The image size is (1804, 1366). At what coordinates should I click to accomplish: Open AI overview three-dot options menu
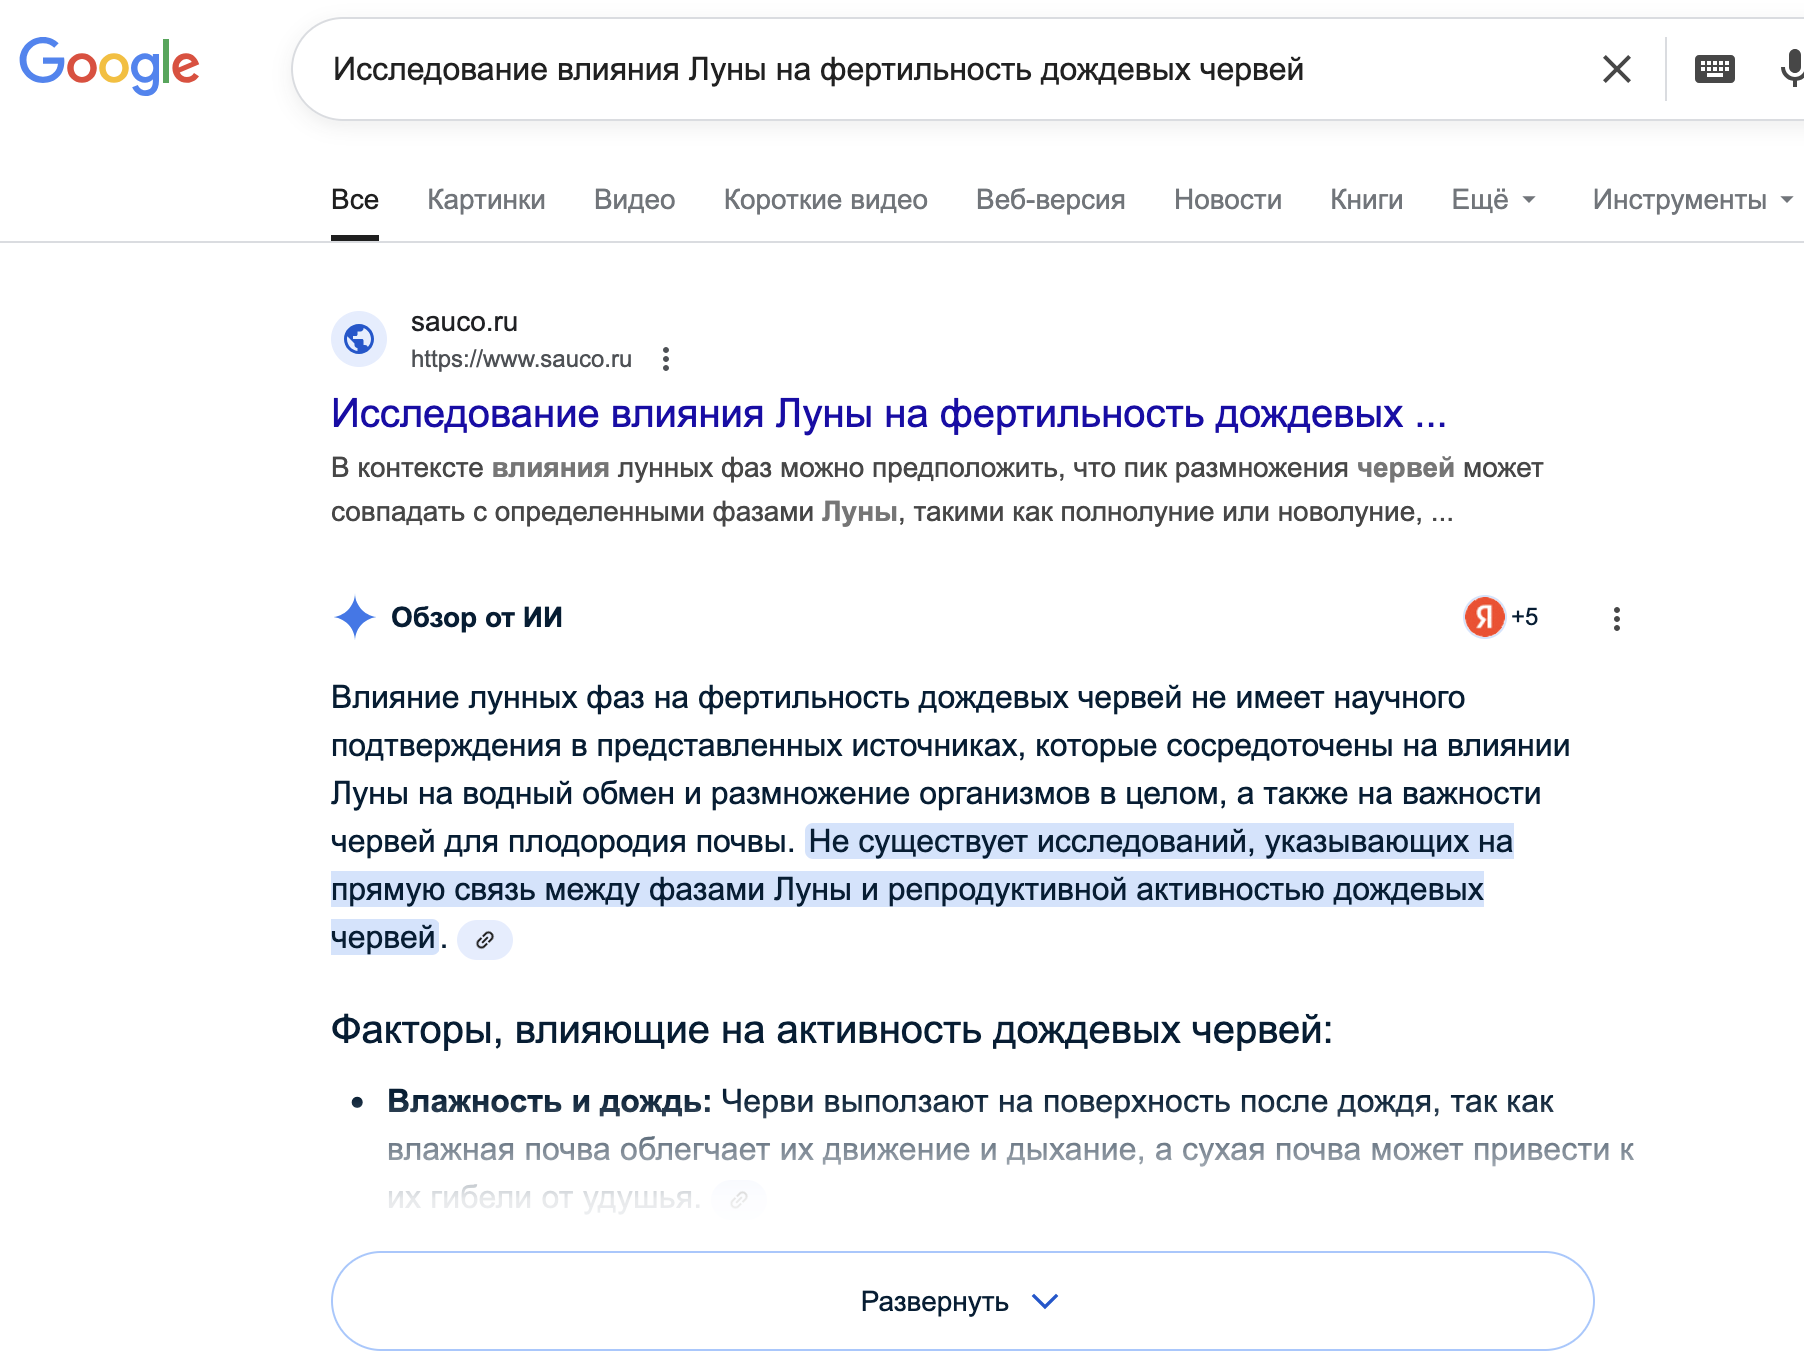(x=1616, y=619)
